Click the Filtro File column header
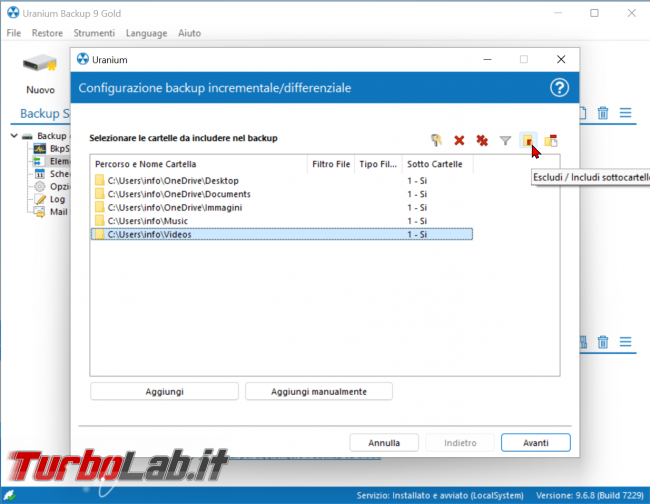The width and height of the screenshot is (650, 504). pyautogui.click(x=331, y=164)
